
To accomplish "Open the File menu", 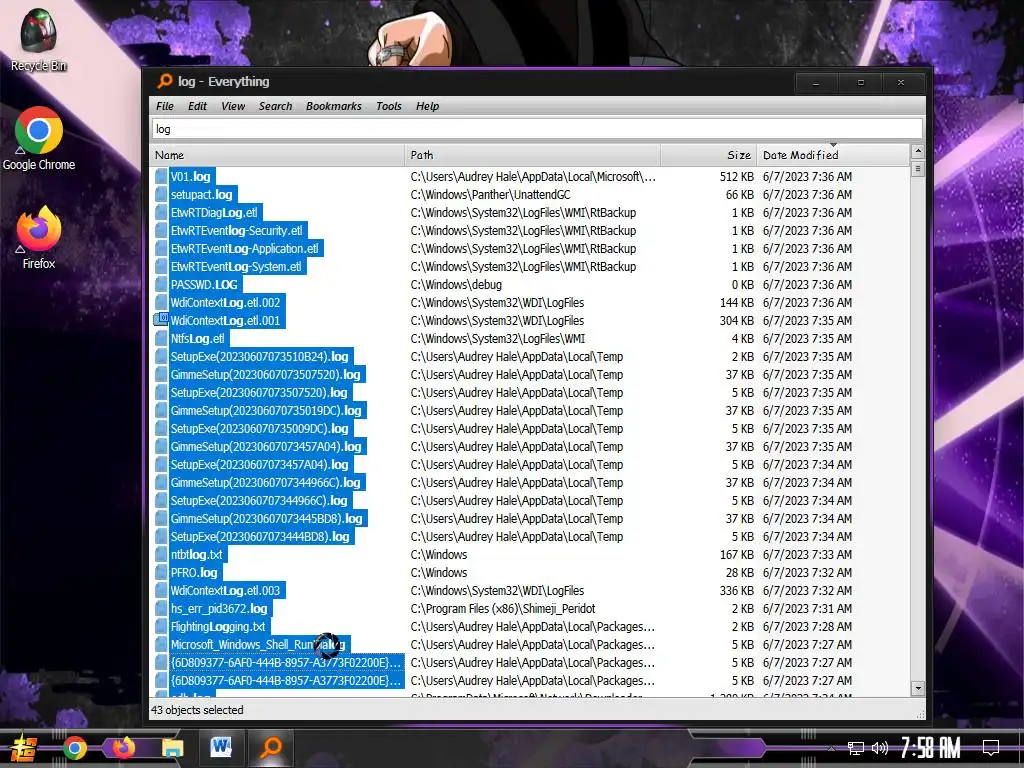I will tap(165, 106).
